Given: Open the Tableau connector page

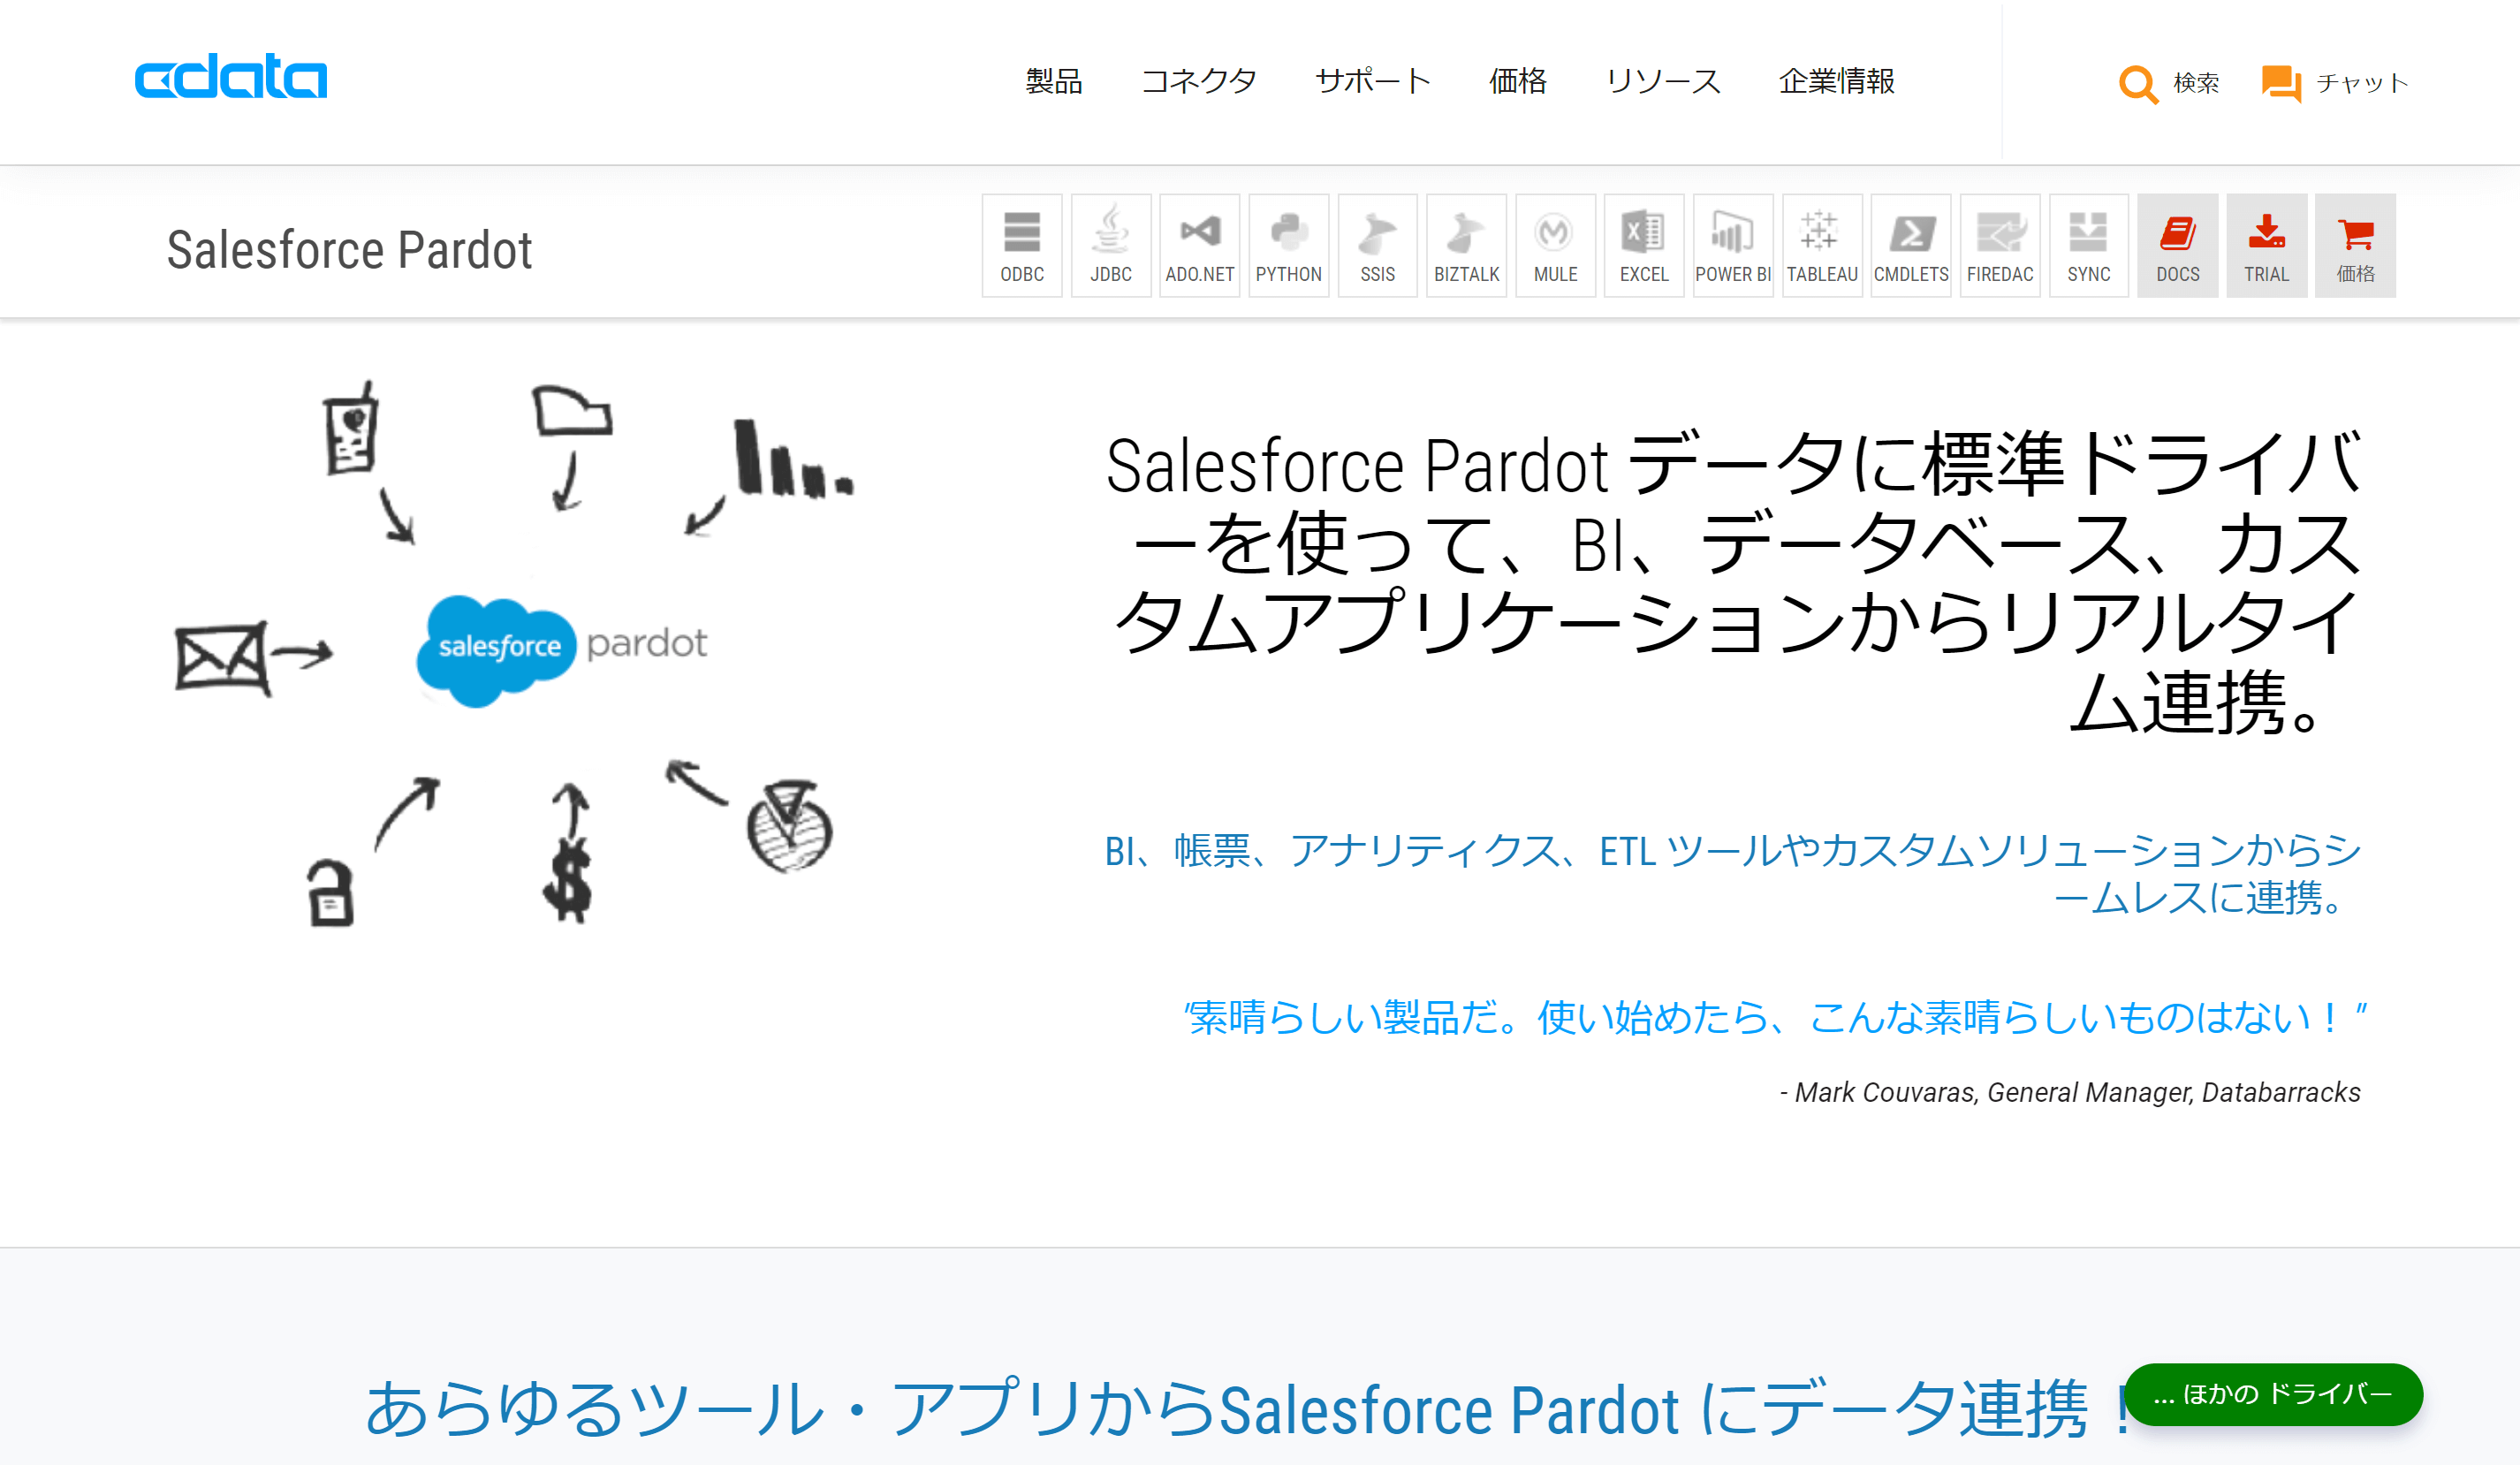Looking at the screenshot, I should click(x=1822, y=243).
